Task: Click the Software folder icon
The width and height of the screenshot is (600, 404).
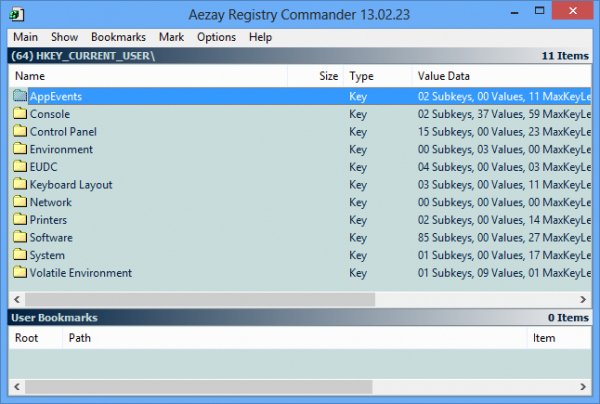Action: (20, 237)
